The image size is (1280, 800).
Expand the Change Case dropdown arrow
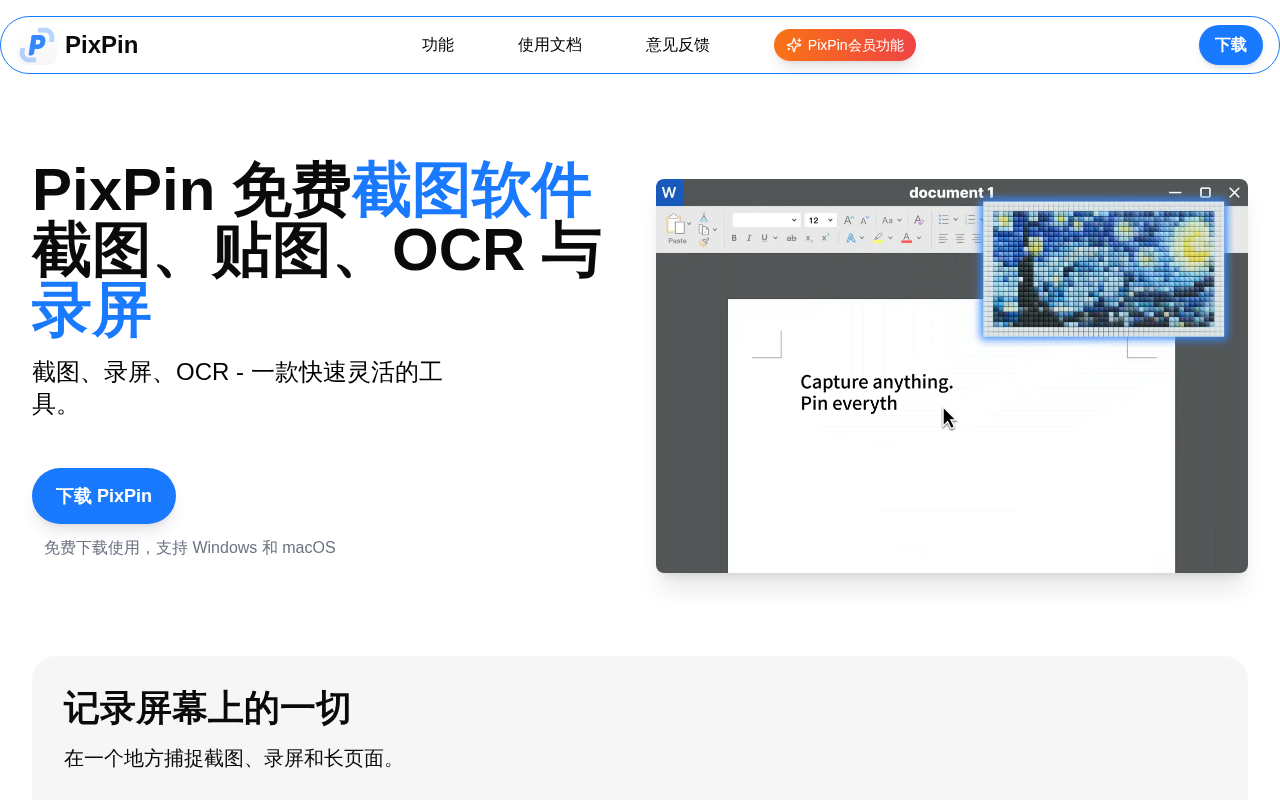click(899, 220)
